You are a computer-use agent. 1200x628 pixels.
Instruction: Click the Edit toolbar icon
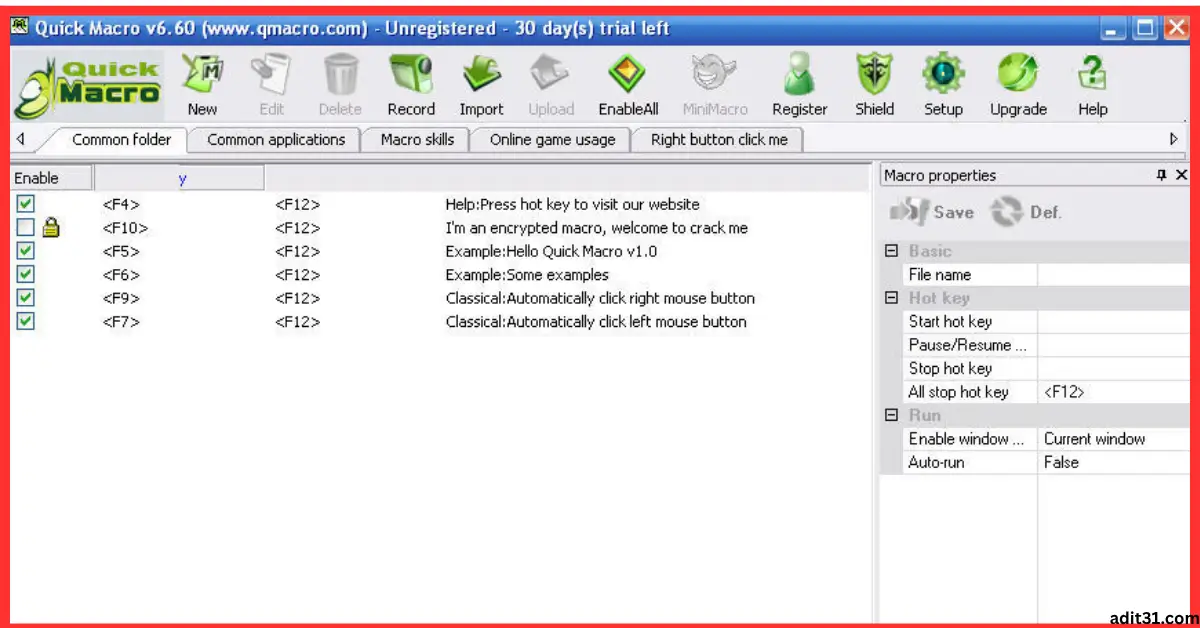pyautogui.click(x=271, y=76)
